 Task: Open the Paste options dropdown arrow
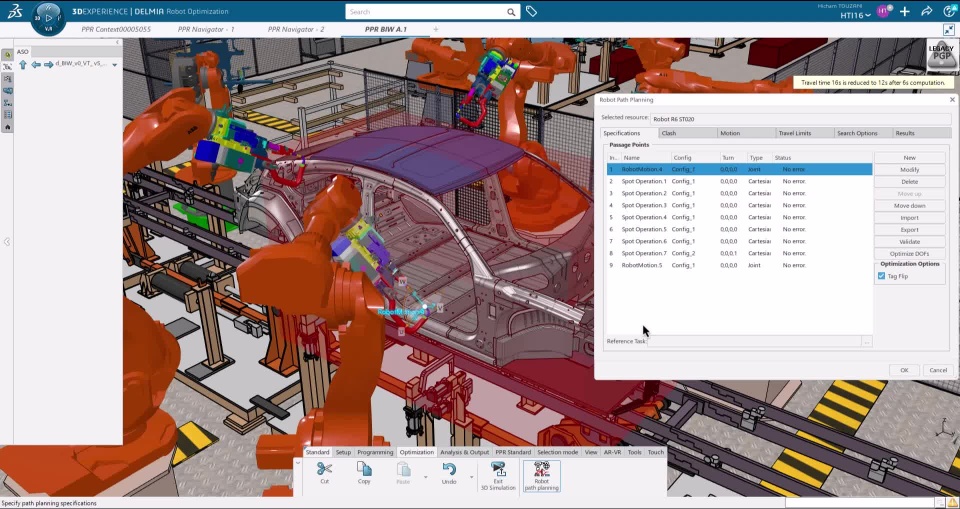tap(426, 476)
